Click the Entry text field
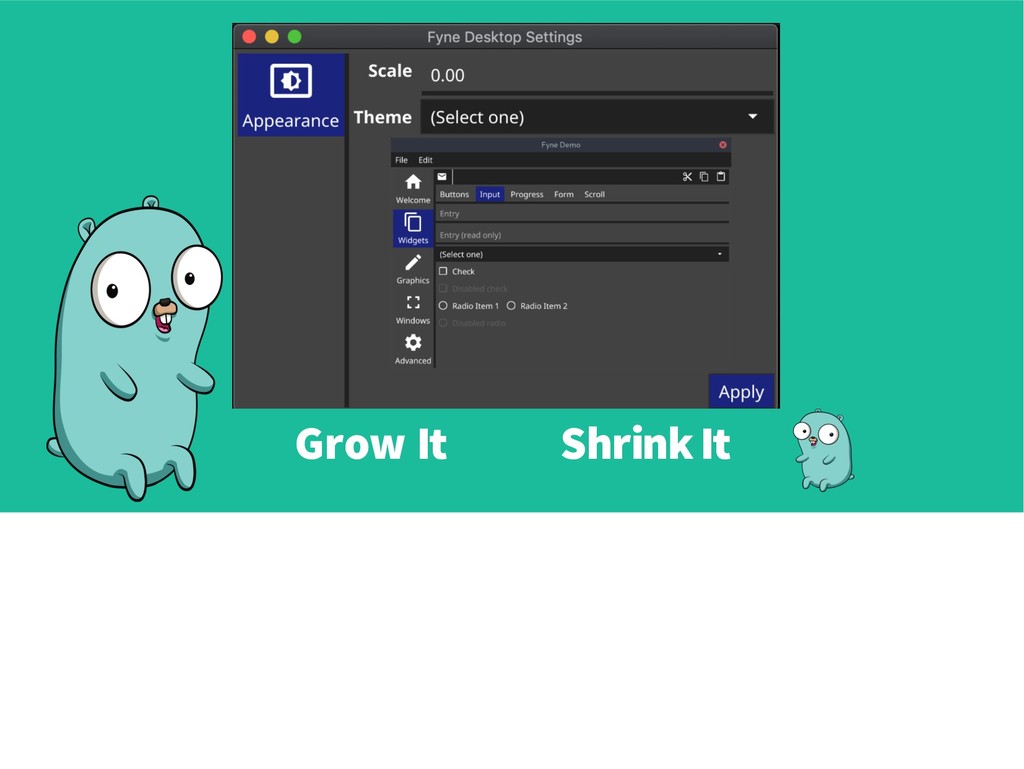The height and width of the screenshot is (769, 1024). point(582,213)
